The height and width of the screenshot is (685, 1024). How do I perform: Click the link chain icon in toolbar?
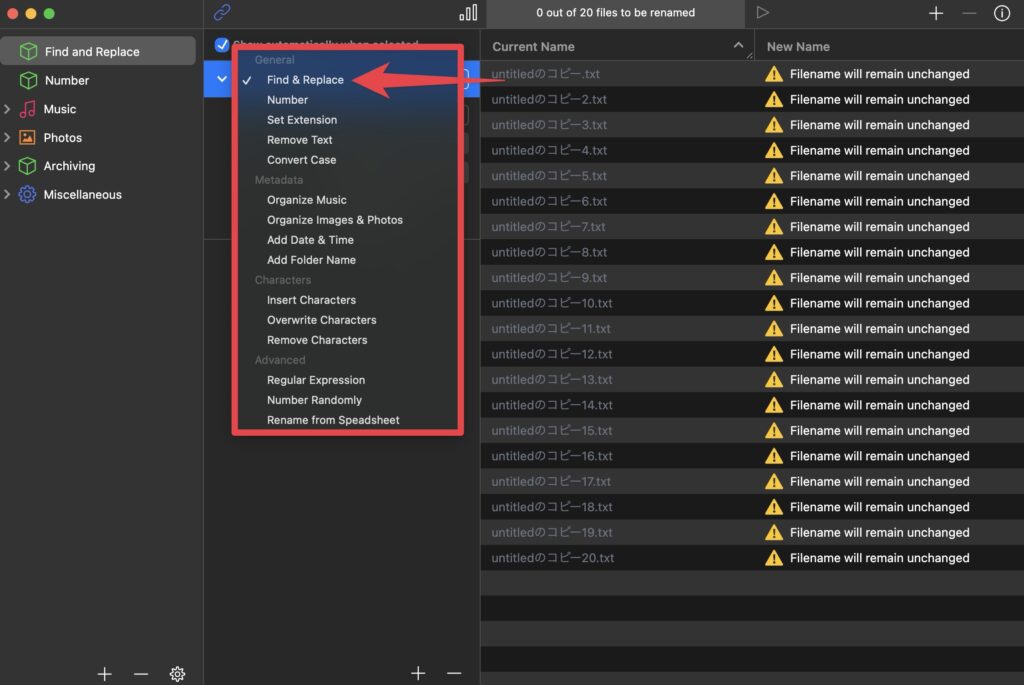tap(222, 13)
